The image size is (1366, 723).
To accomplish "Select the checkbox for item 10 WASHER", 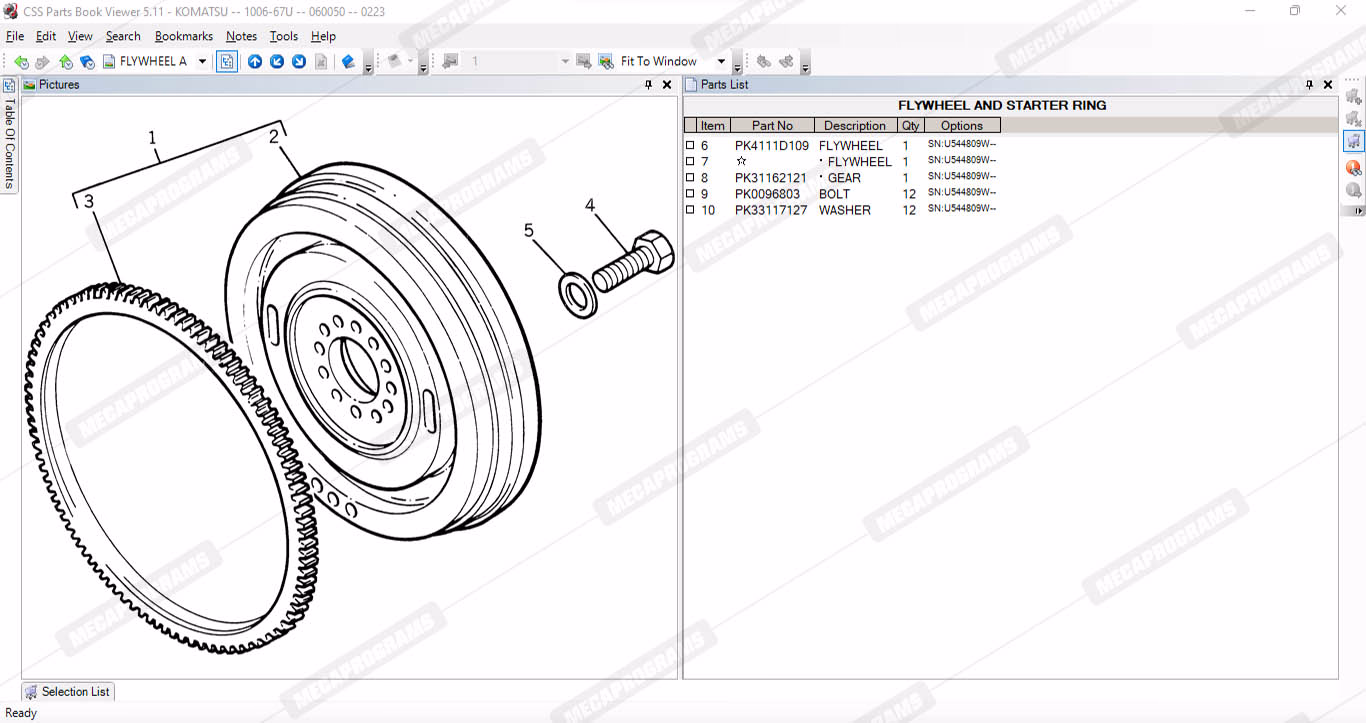I will pyautogui.click(x=690, y=210).
